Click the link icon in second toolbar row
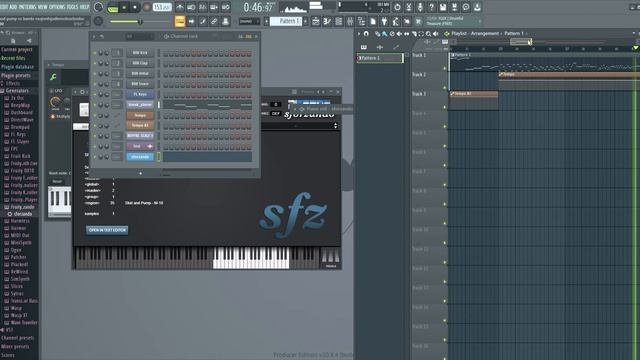Viewport: 640px width, 360px height. 214,21
